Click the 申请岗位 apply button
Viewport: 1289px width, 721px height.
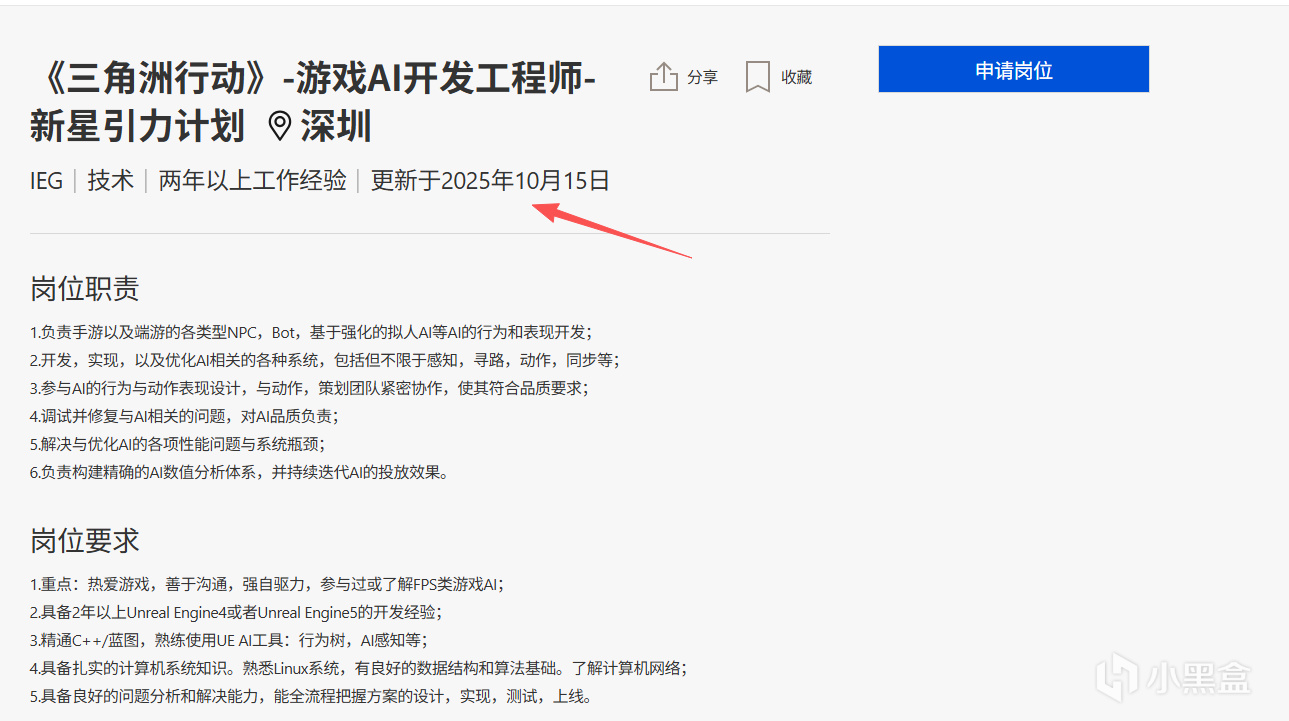click(x=1014, y=69)
